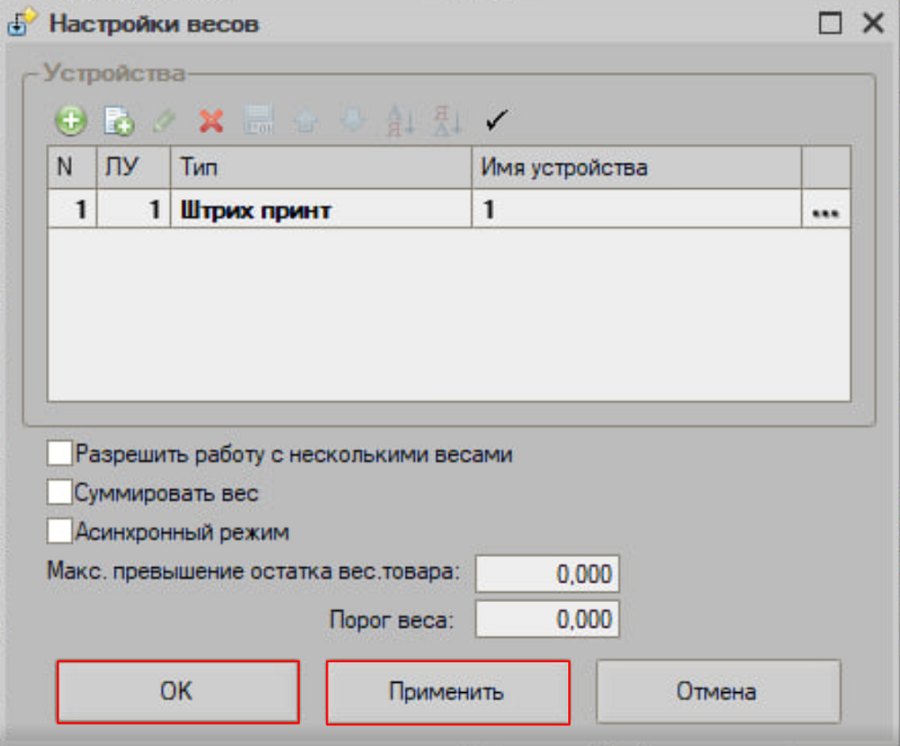
Task: Click the copy device icon in toolbar
Action: tap(118, 121)
